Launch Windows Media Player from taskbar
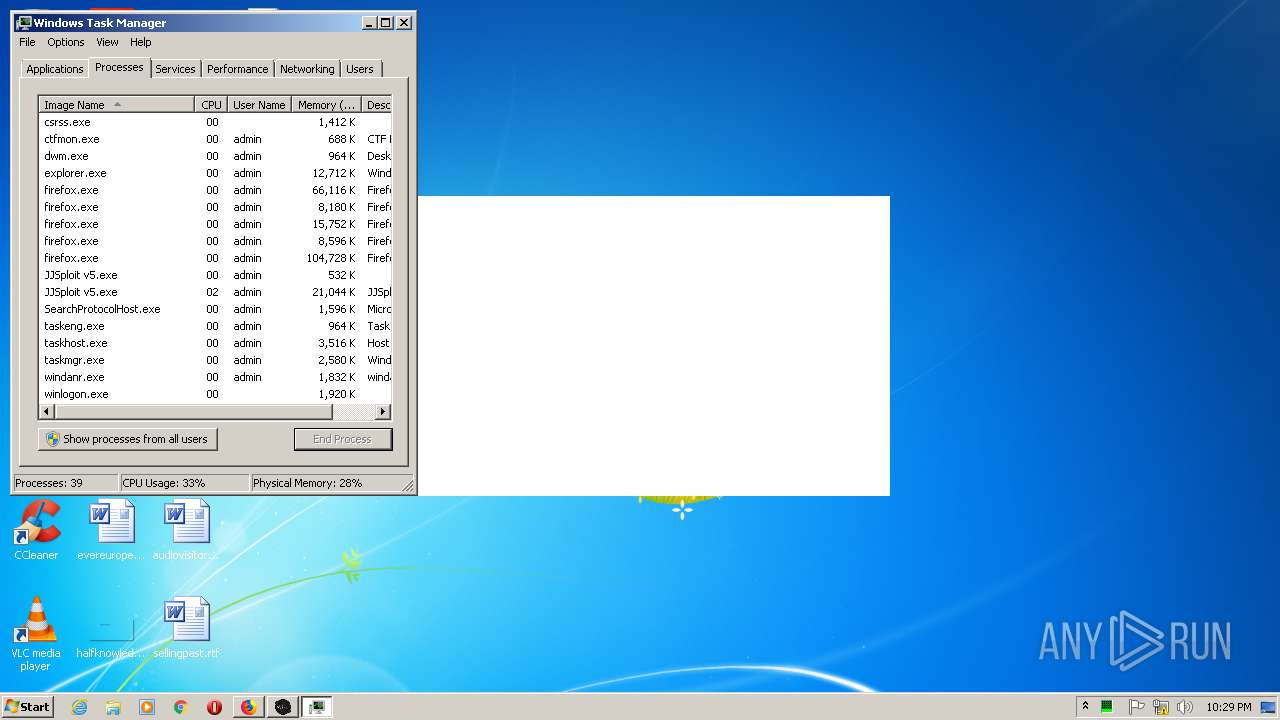The width and height of the screenshot is (1280, 720). (x=147, y=707)
